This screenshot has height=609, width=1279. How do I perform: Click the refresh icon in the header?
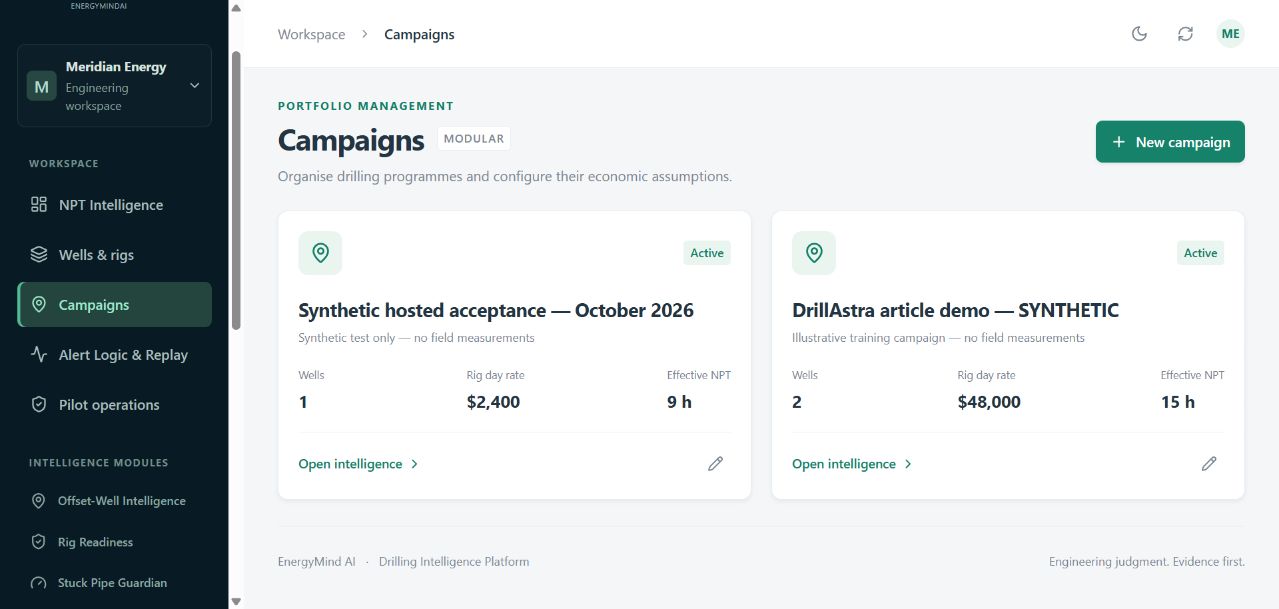[x=1185, y=34]
